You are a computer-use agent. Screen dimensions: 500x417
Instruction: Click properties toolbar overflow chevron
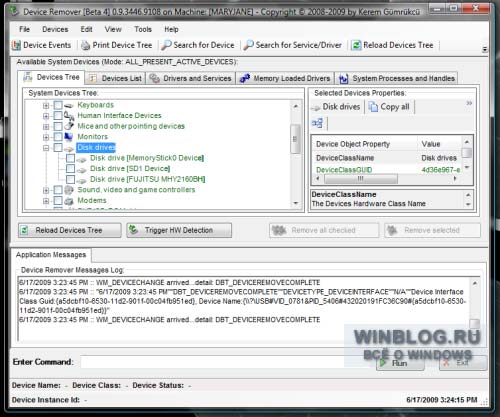[469, 103]
